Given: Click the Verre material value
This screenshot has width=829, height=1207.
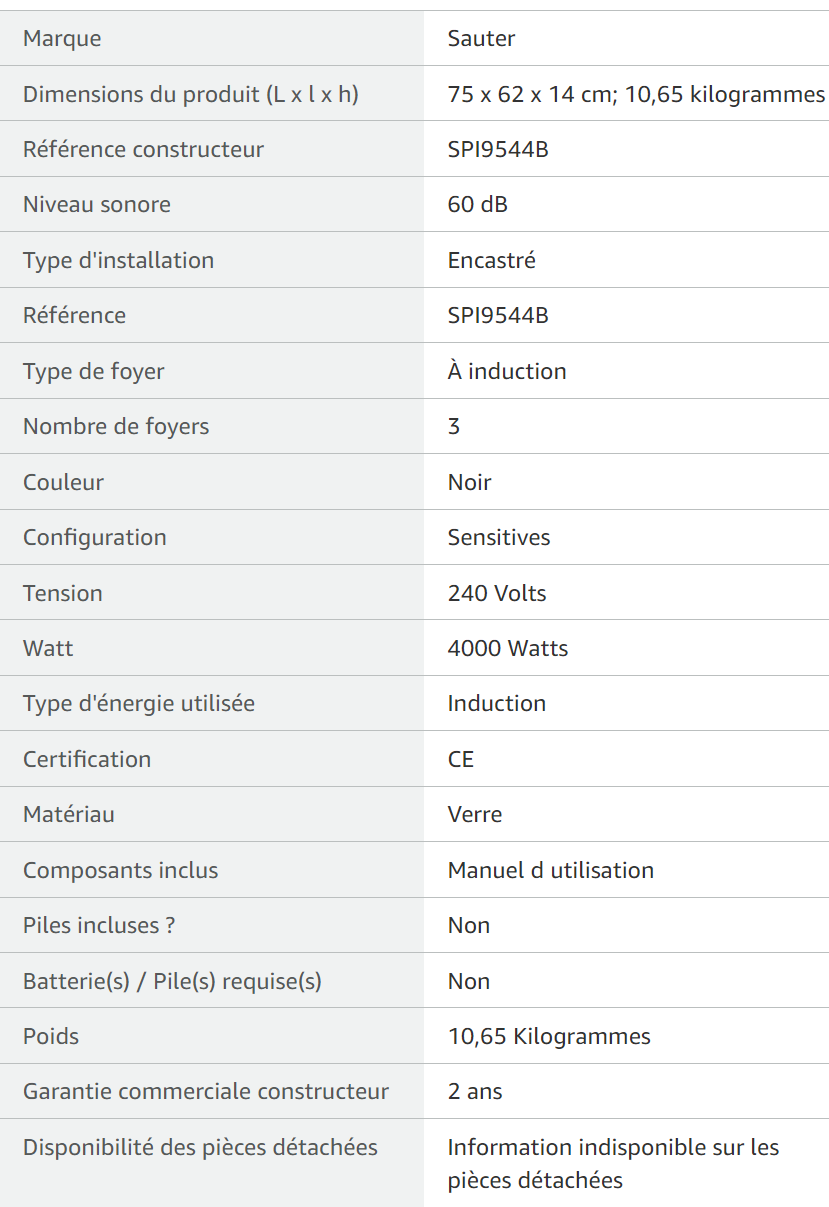Looking at the screenshot, I should click(475, 814).
